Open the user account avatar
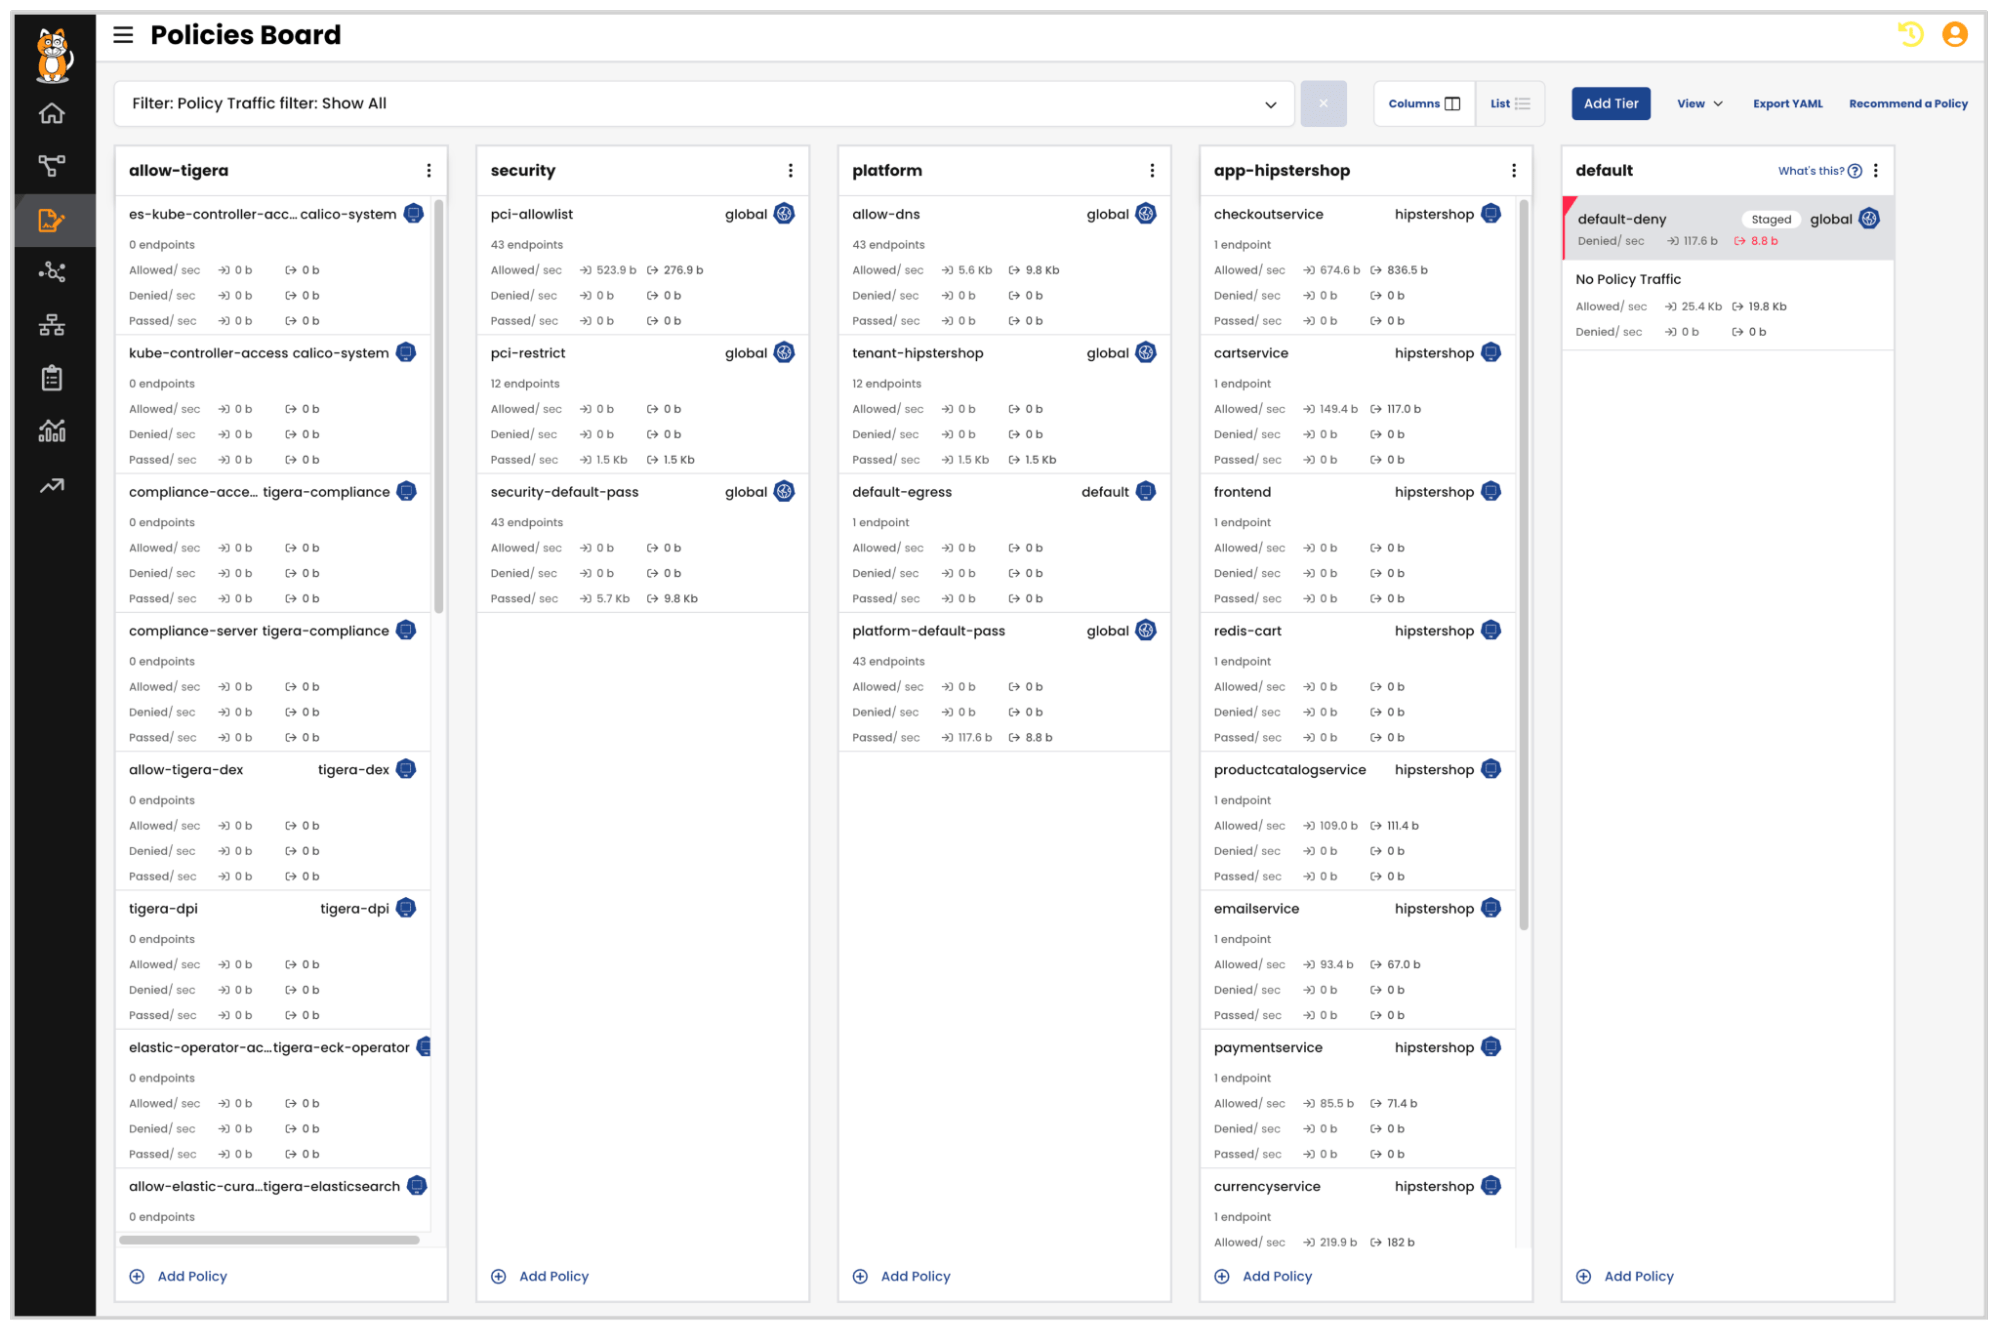Image resolution: width=1999 pixels, height=1332 pixels. coord(1955,35)
